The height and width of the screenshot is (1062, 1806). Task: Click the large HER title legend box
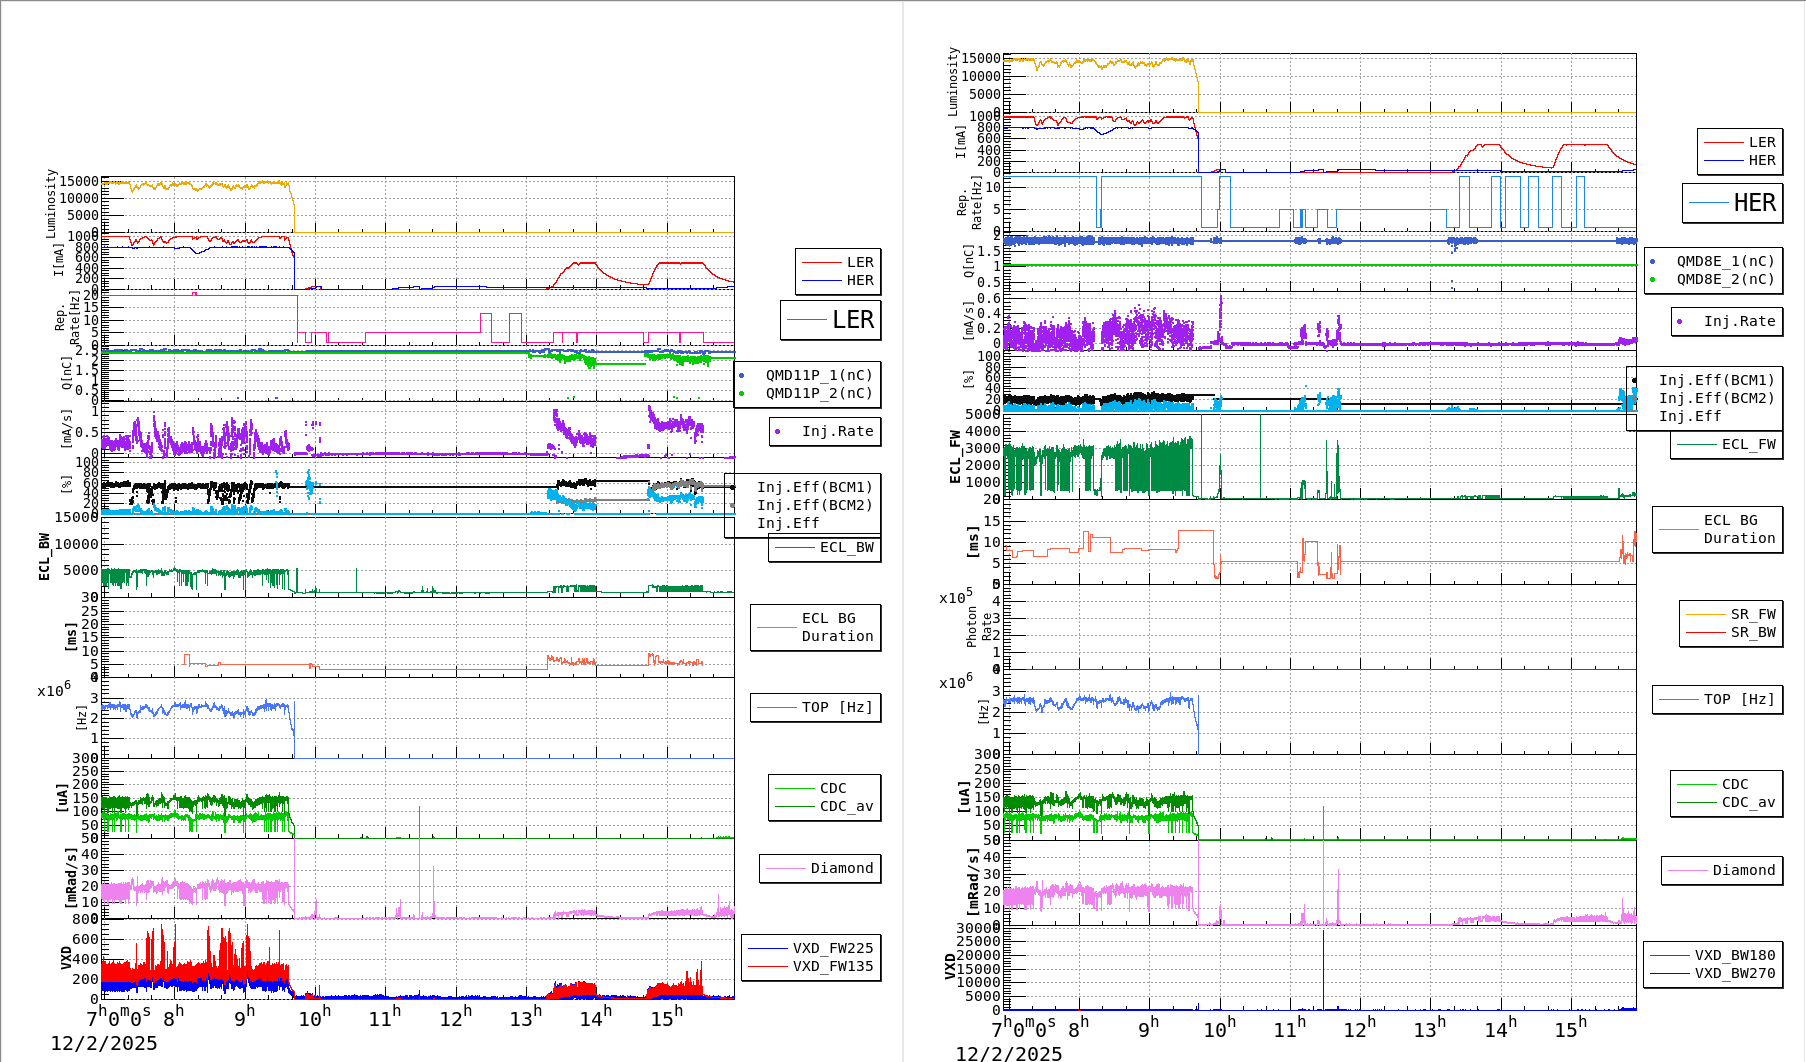click(1733, 203)
